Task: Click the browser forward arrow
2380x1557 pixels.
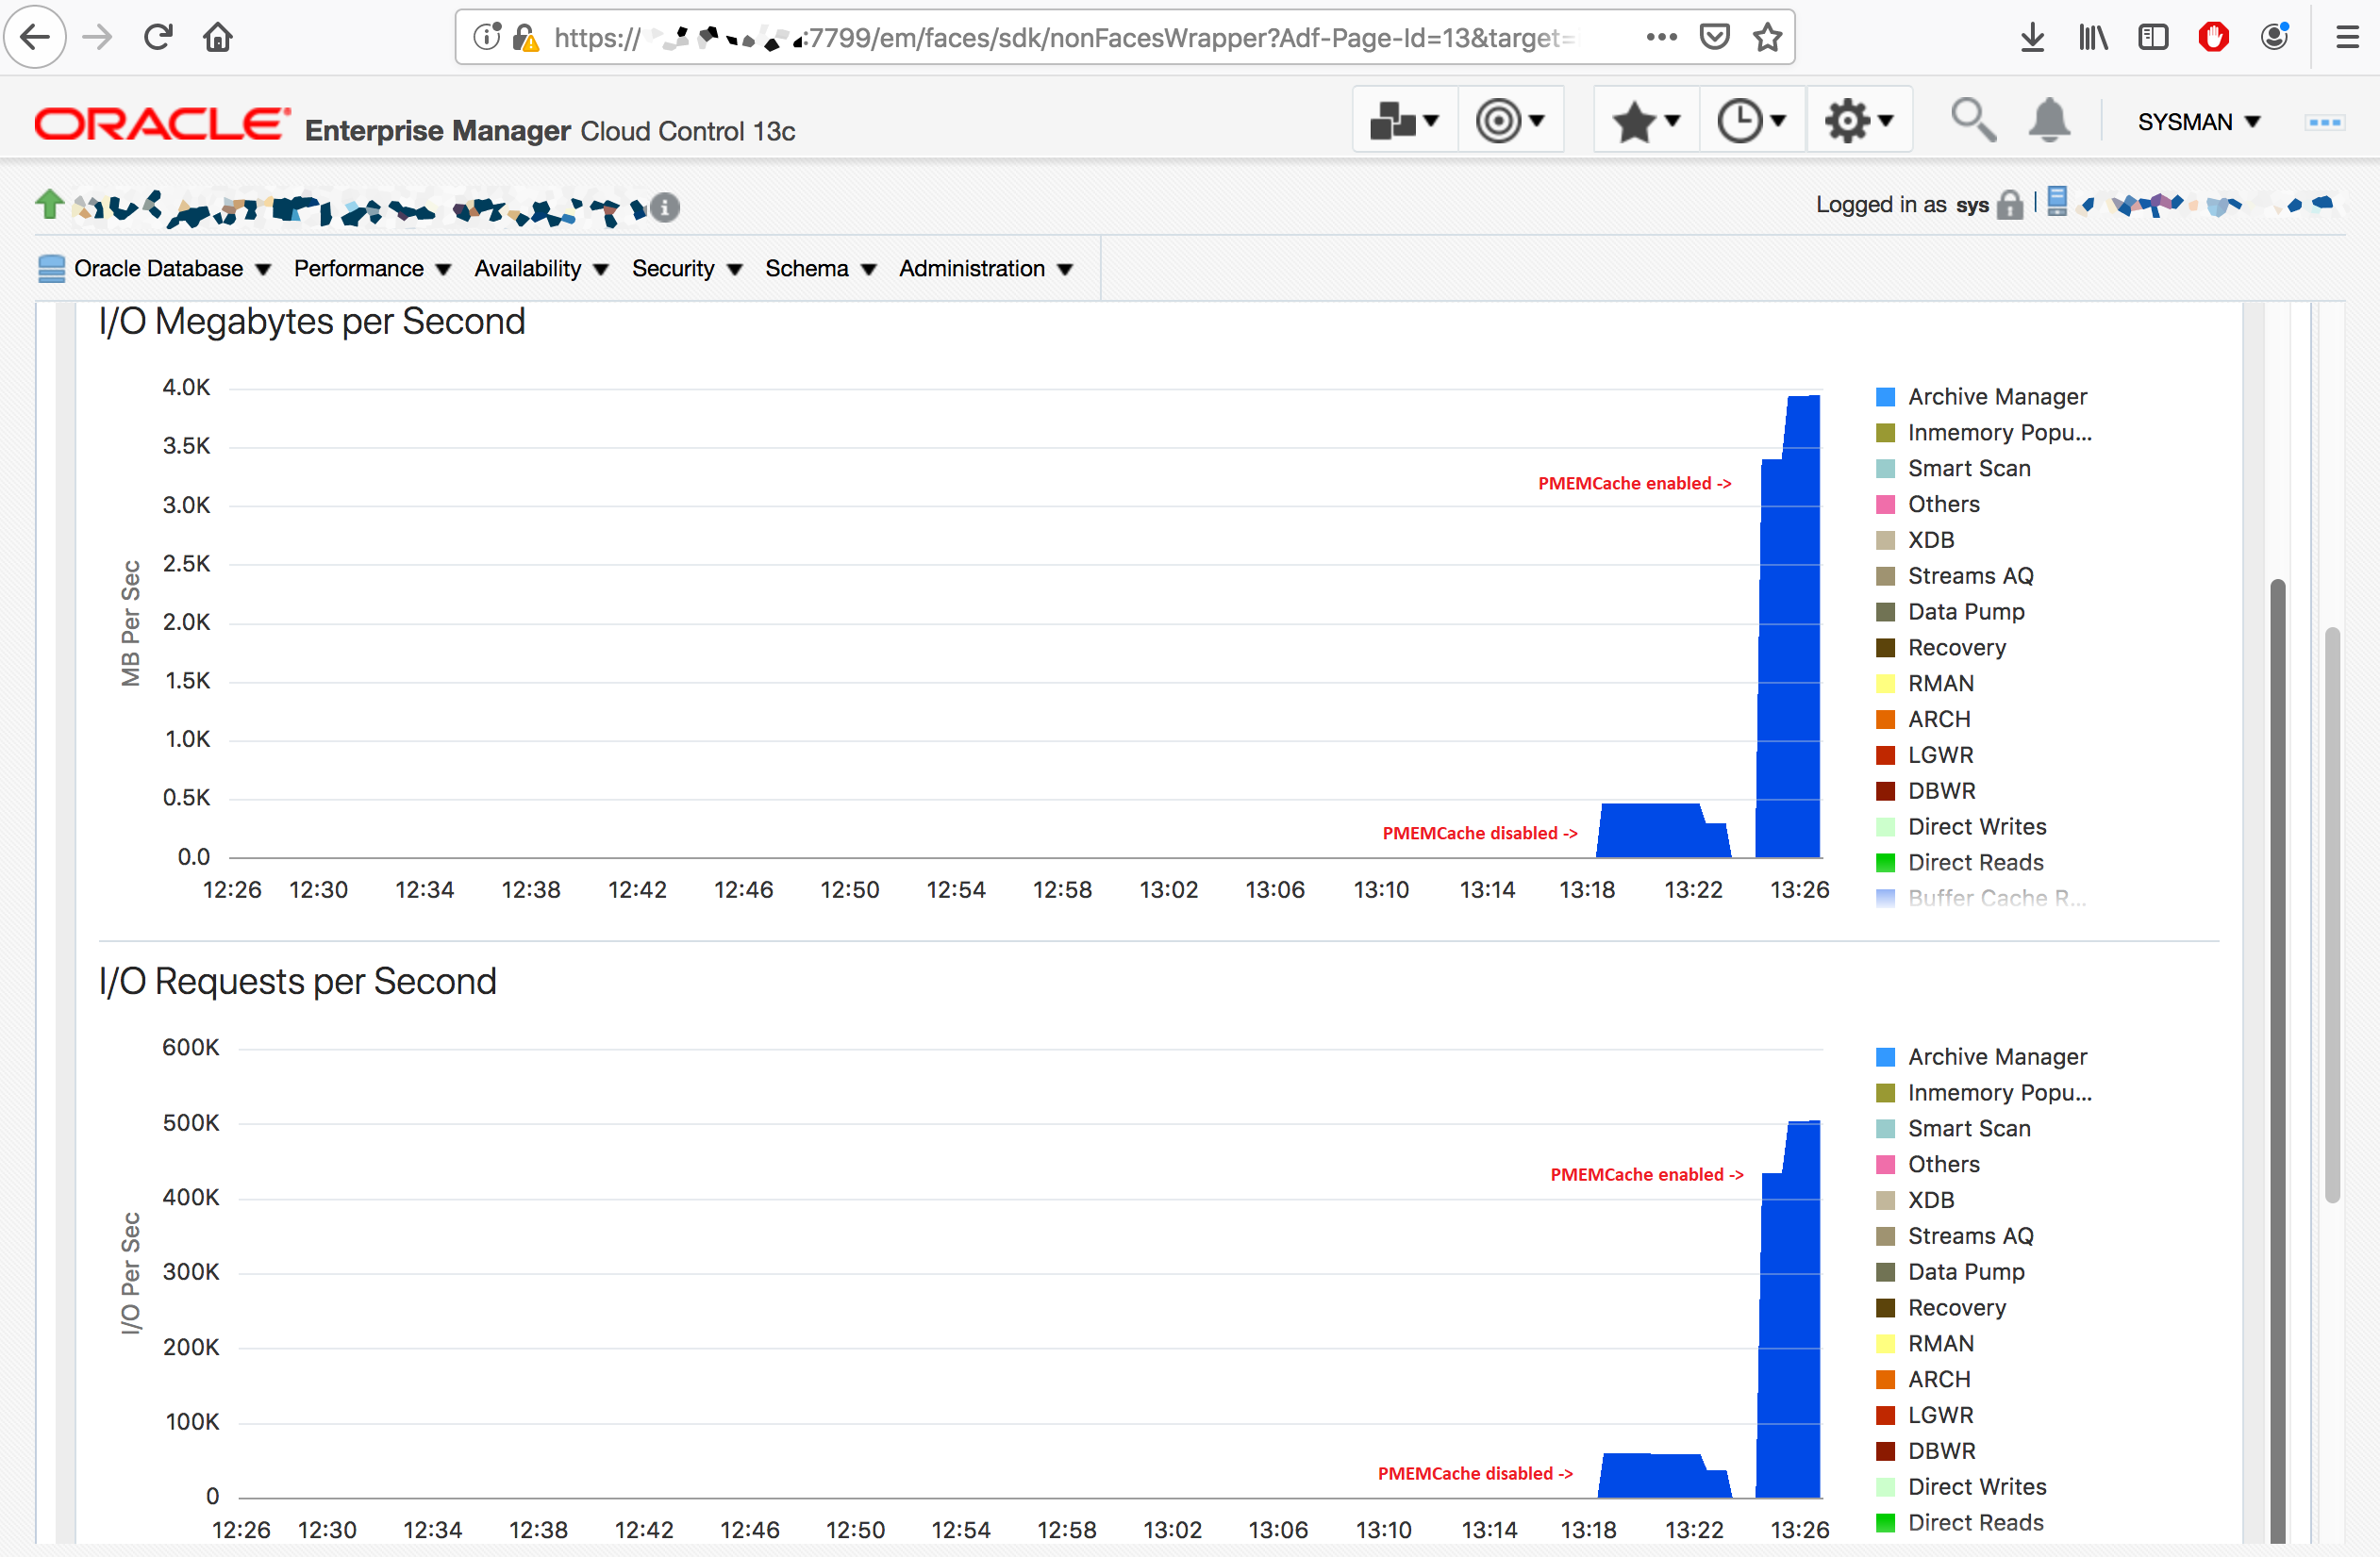Action: (97, 37)
